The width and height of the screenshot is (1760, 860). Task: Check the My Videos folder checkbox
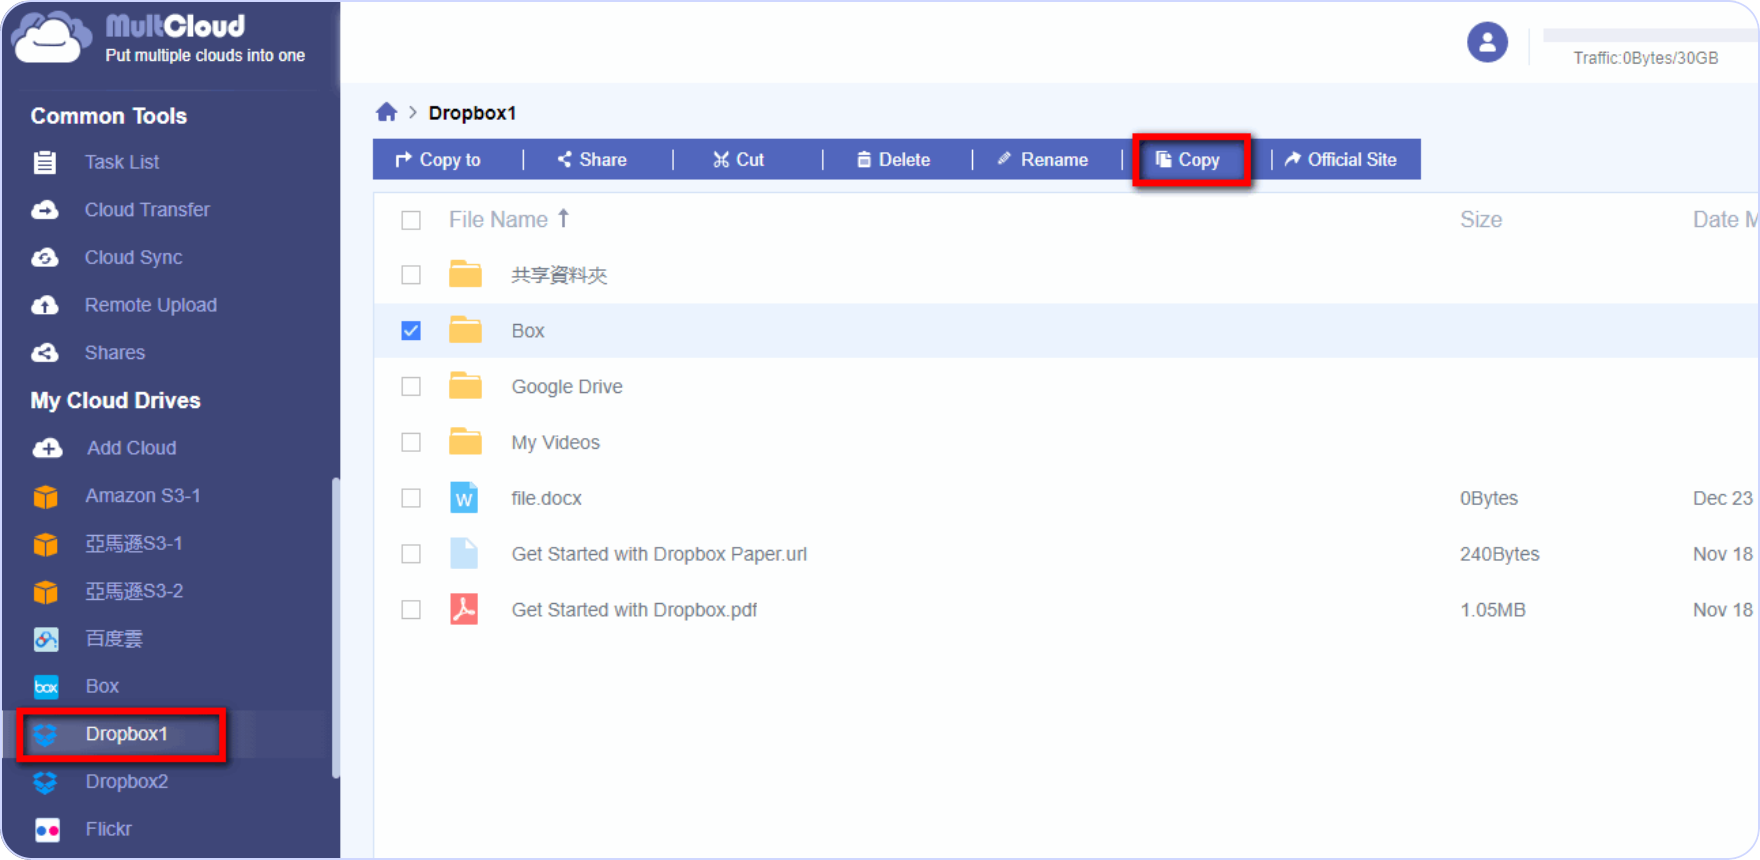click(411, 442)
